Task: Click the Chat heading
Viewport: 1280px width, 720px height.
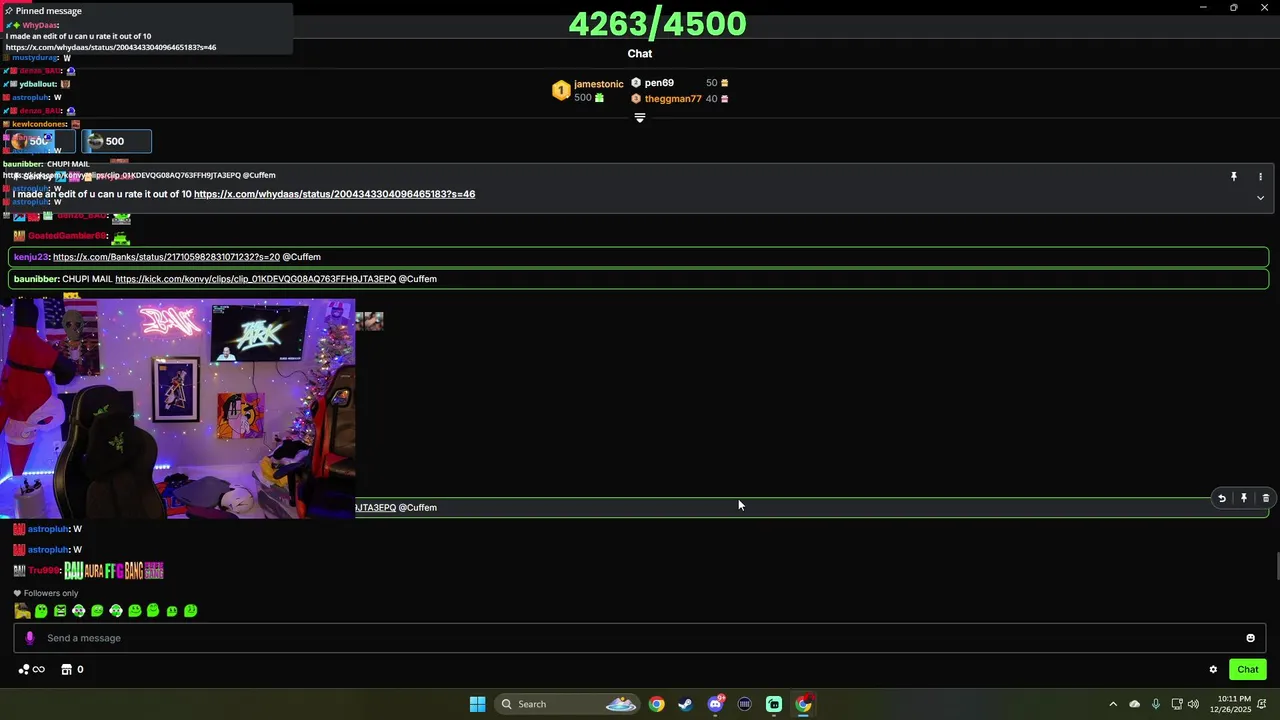Action: click(x=640, y=54)
